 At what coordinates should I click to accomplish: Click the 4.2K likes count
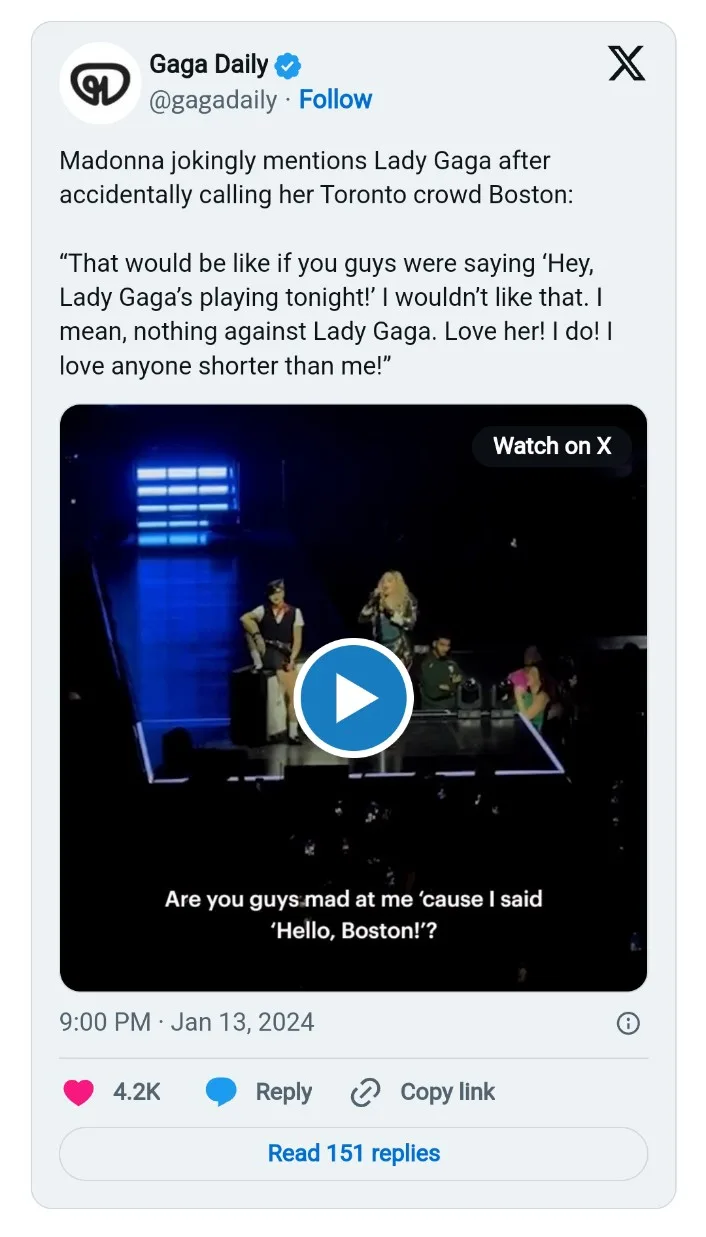point(137,1092)
